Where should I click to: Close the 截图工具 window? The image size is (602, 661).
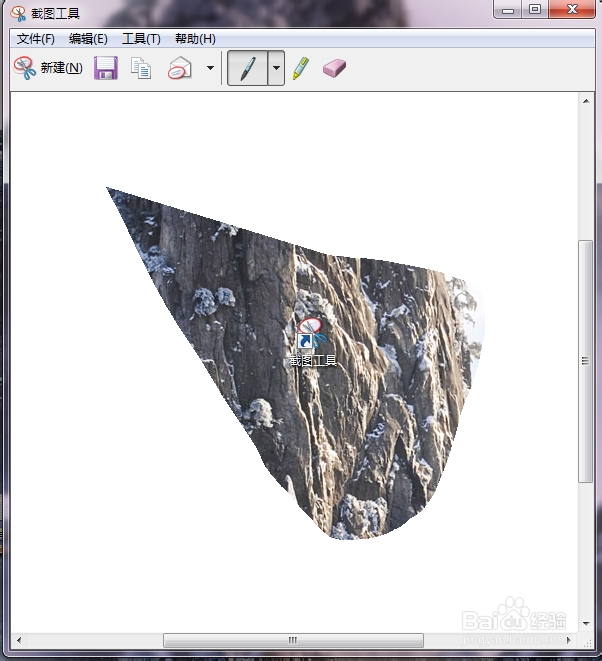(572, 9)
